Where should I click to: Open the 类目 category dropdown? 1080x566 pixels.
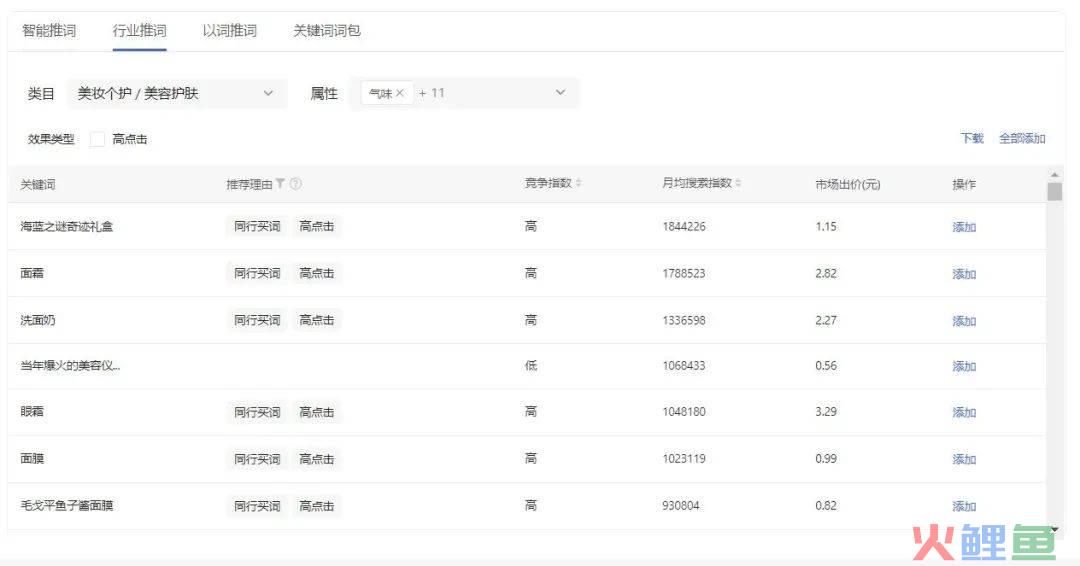pos(176,93)
